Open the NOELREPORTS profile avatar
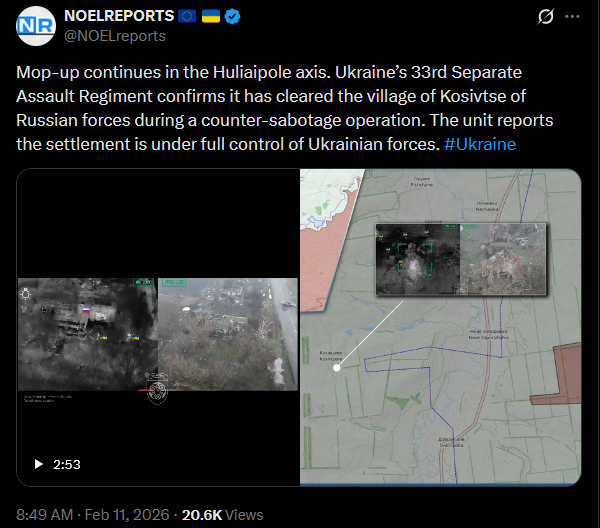600x528 pixels. (x=36, y=26)
